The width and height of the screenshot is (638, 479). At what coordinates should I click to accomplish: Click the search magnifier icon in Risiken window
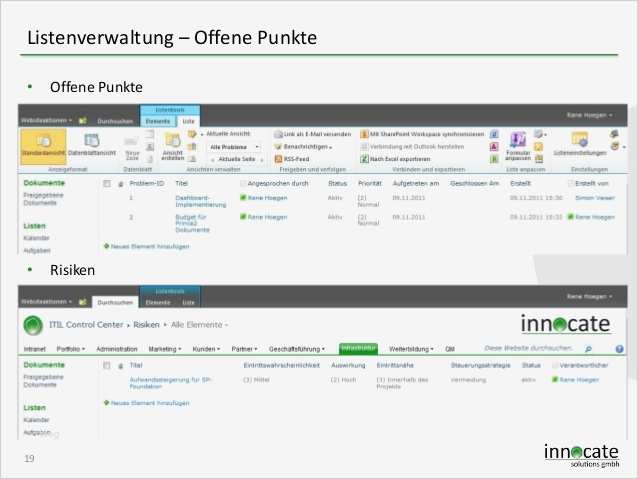click(588, 349)
